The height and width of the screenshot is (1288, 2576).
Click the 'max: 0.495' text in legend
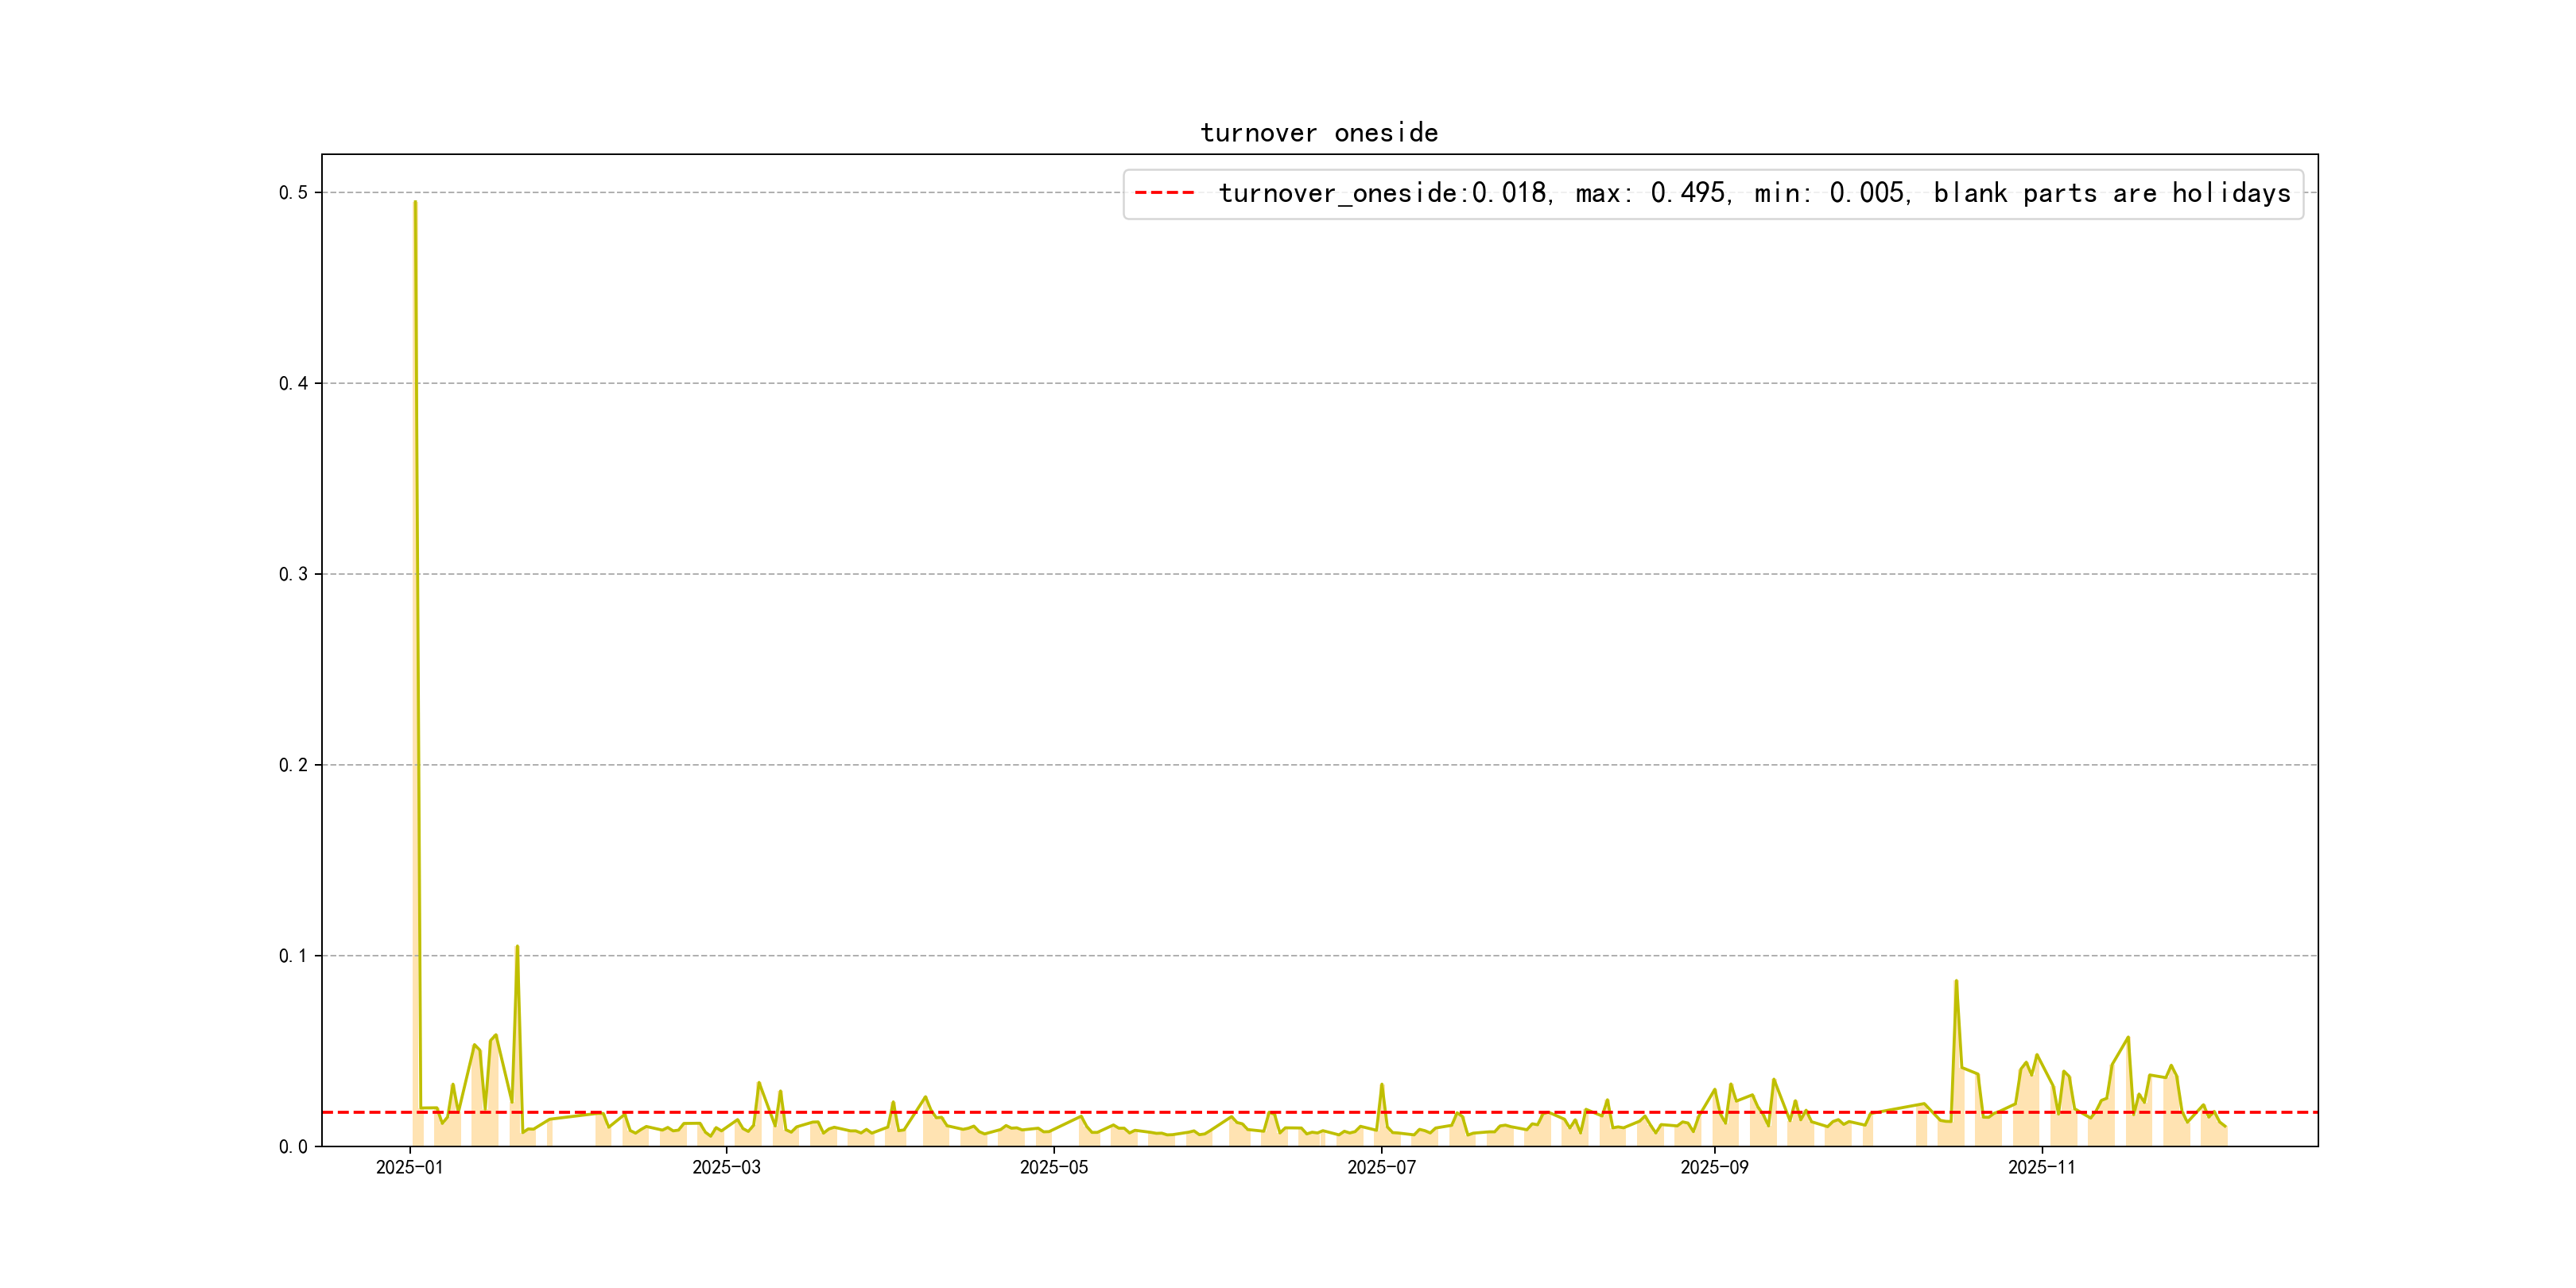[x=1650, y=193]
